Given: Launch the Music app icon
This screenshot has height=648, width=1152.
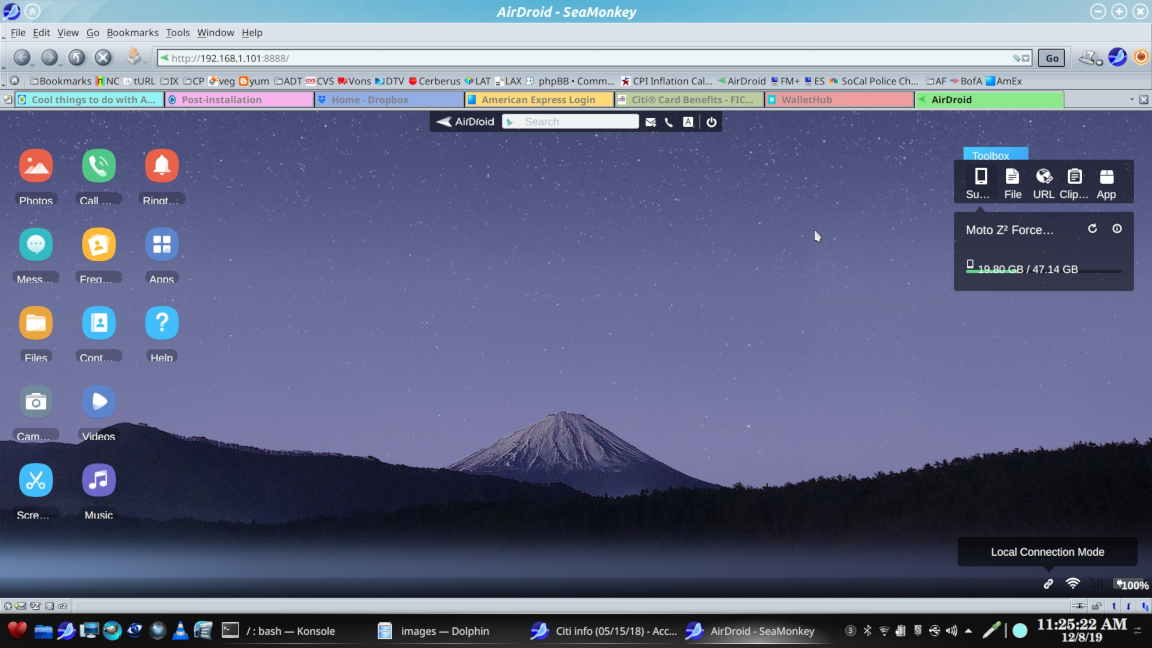Looking at the screenshot, I should point(98,481).
